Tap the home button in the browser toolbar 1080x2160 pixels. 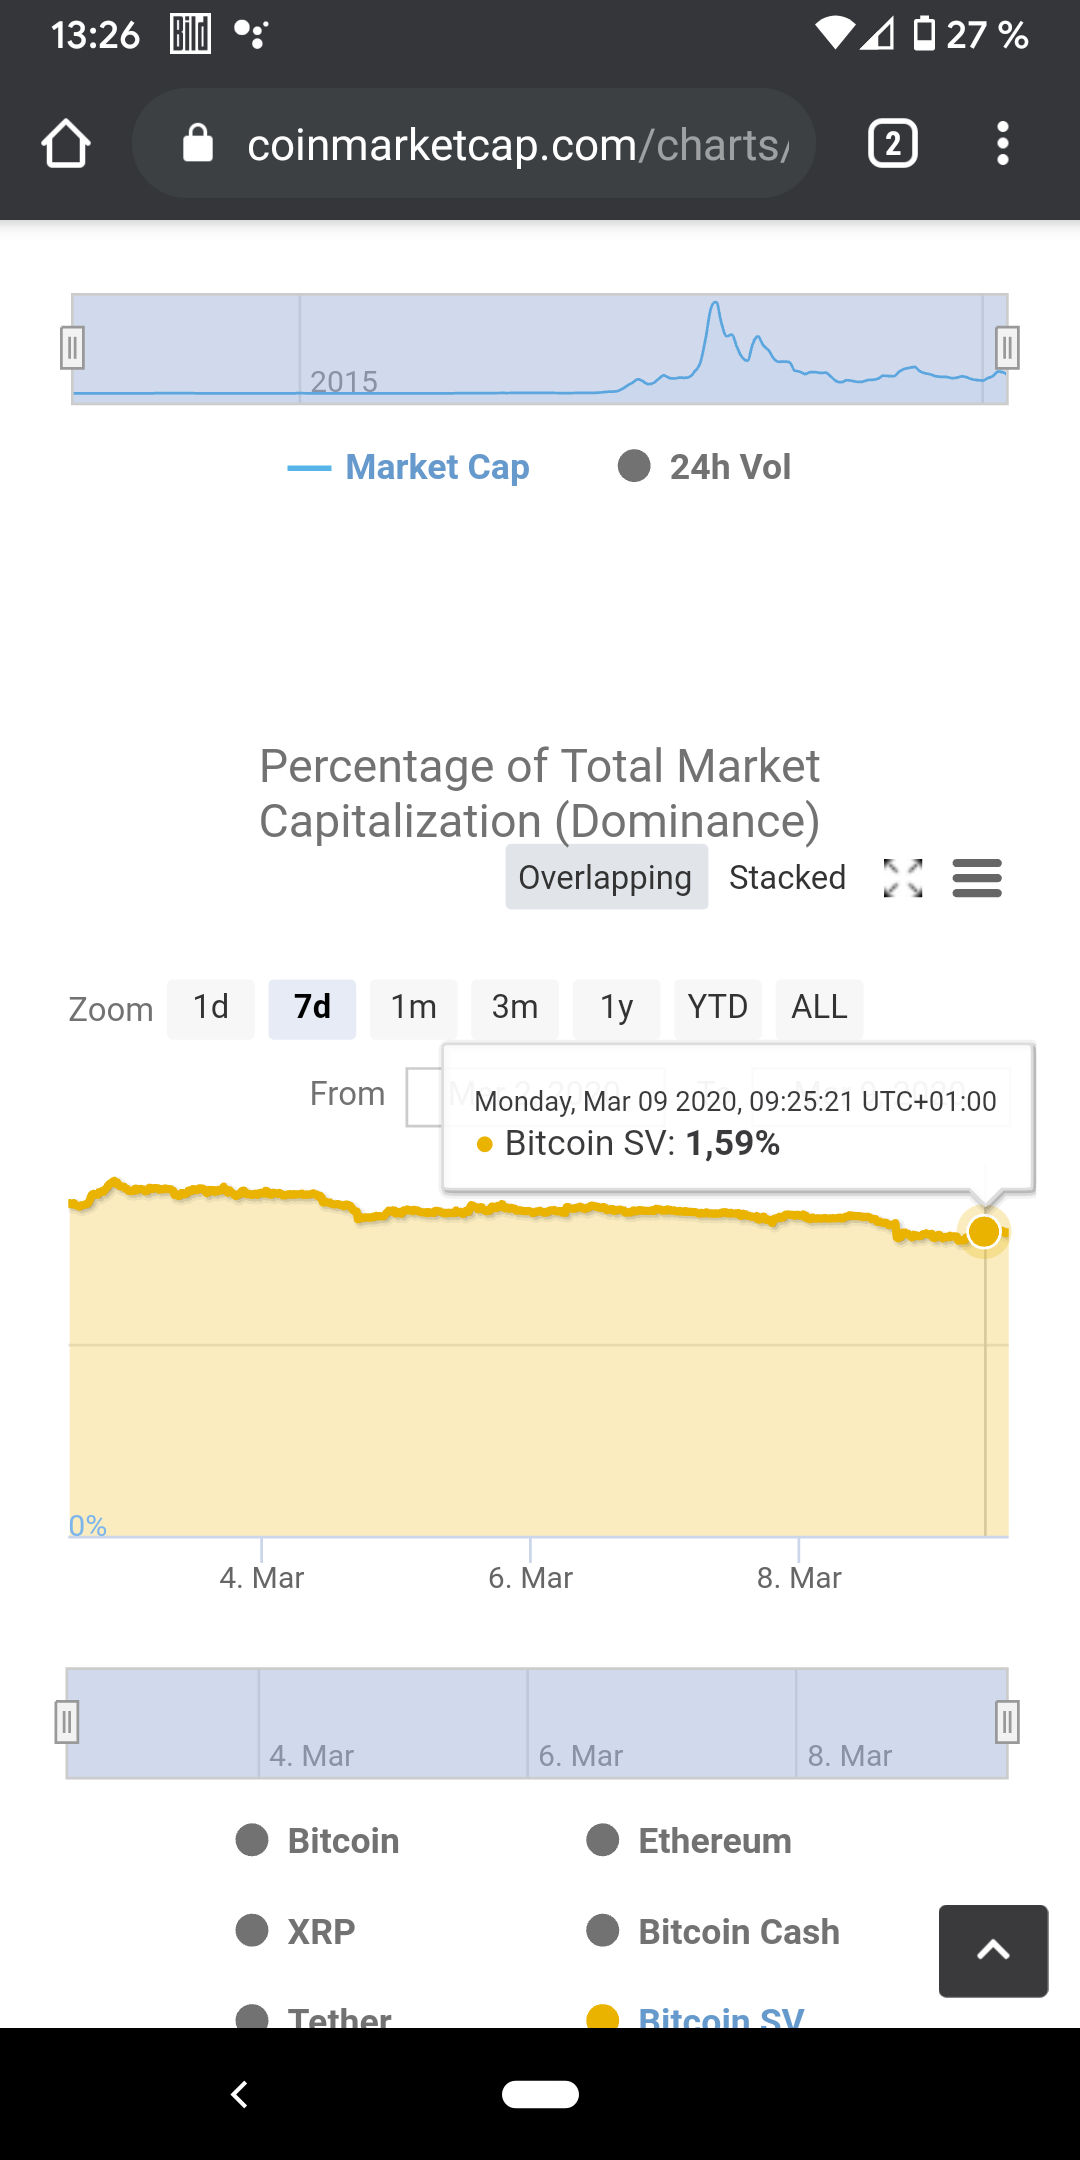[64, 143]
